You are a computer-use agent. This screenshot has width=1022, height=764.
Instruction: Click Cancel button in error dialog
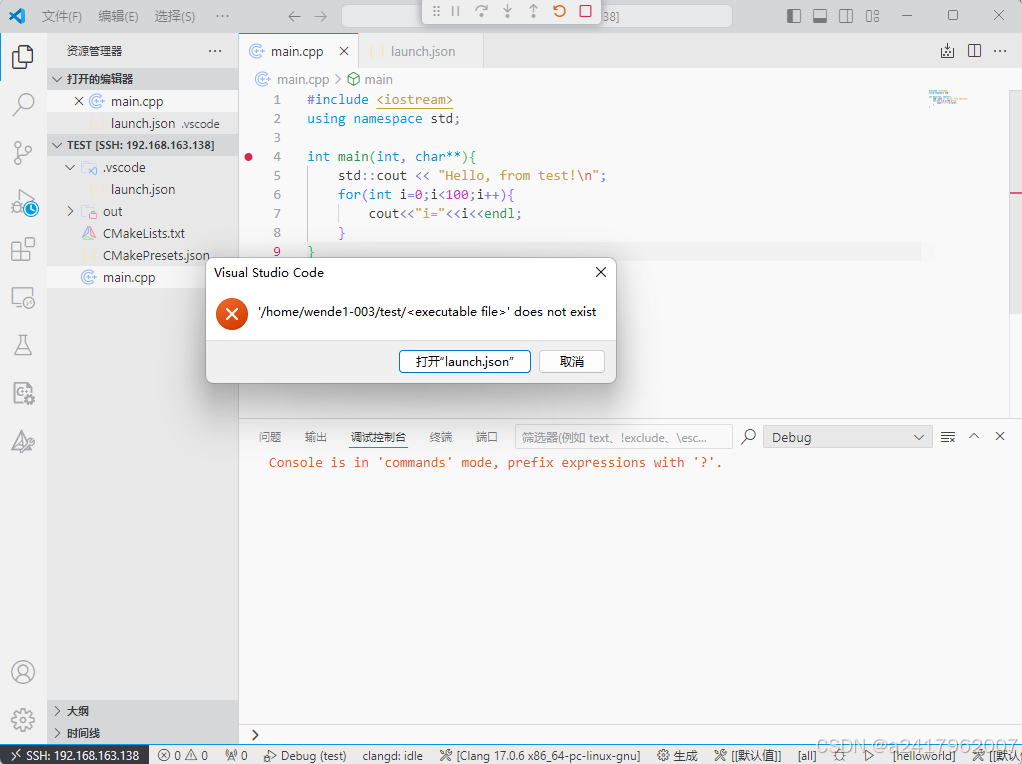pyautogui.click(x=572, y=362)
